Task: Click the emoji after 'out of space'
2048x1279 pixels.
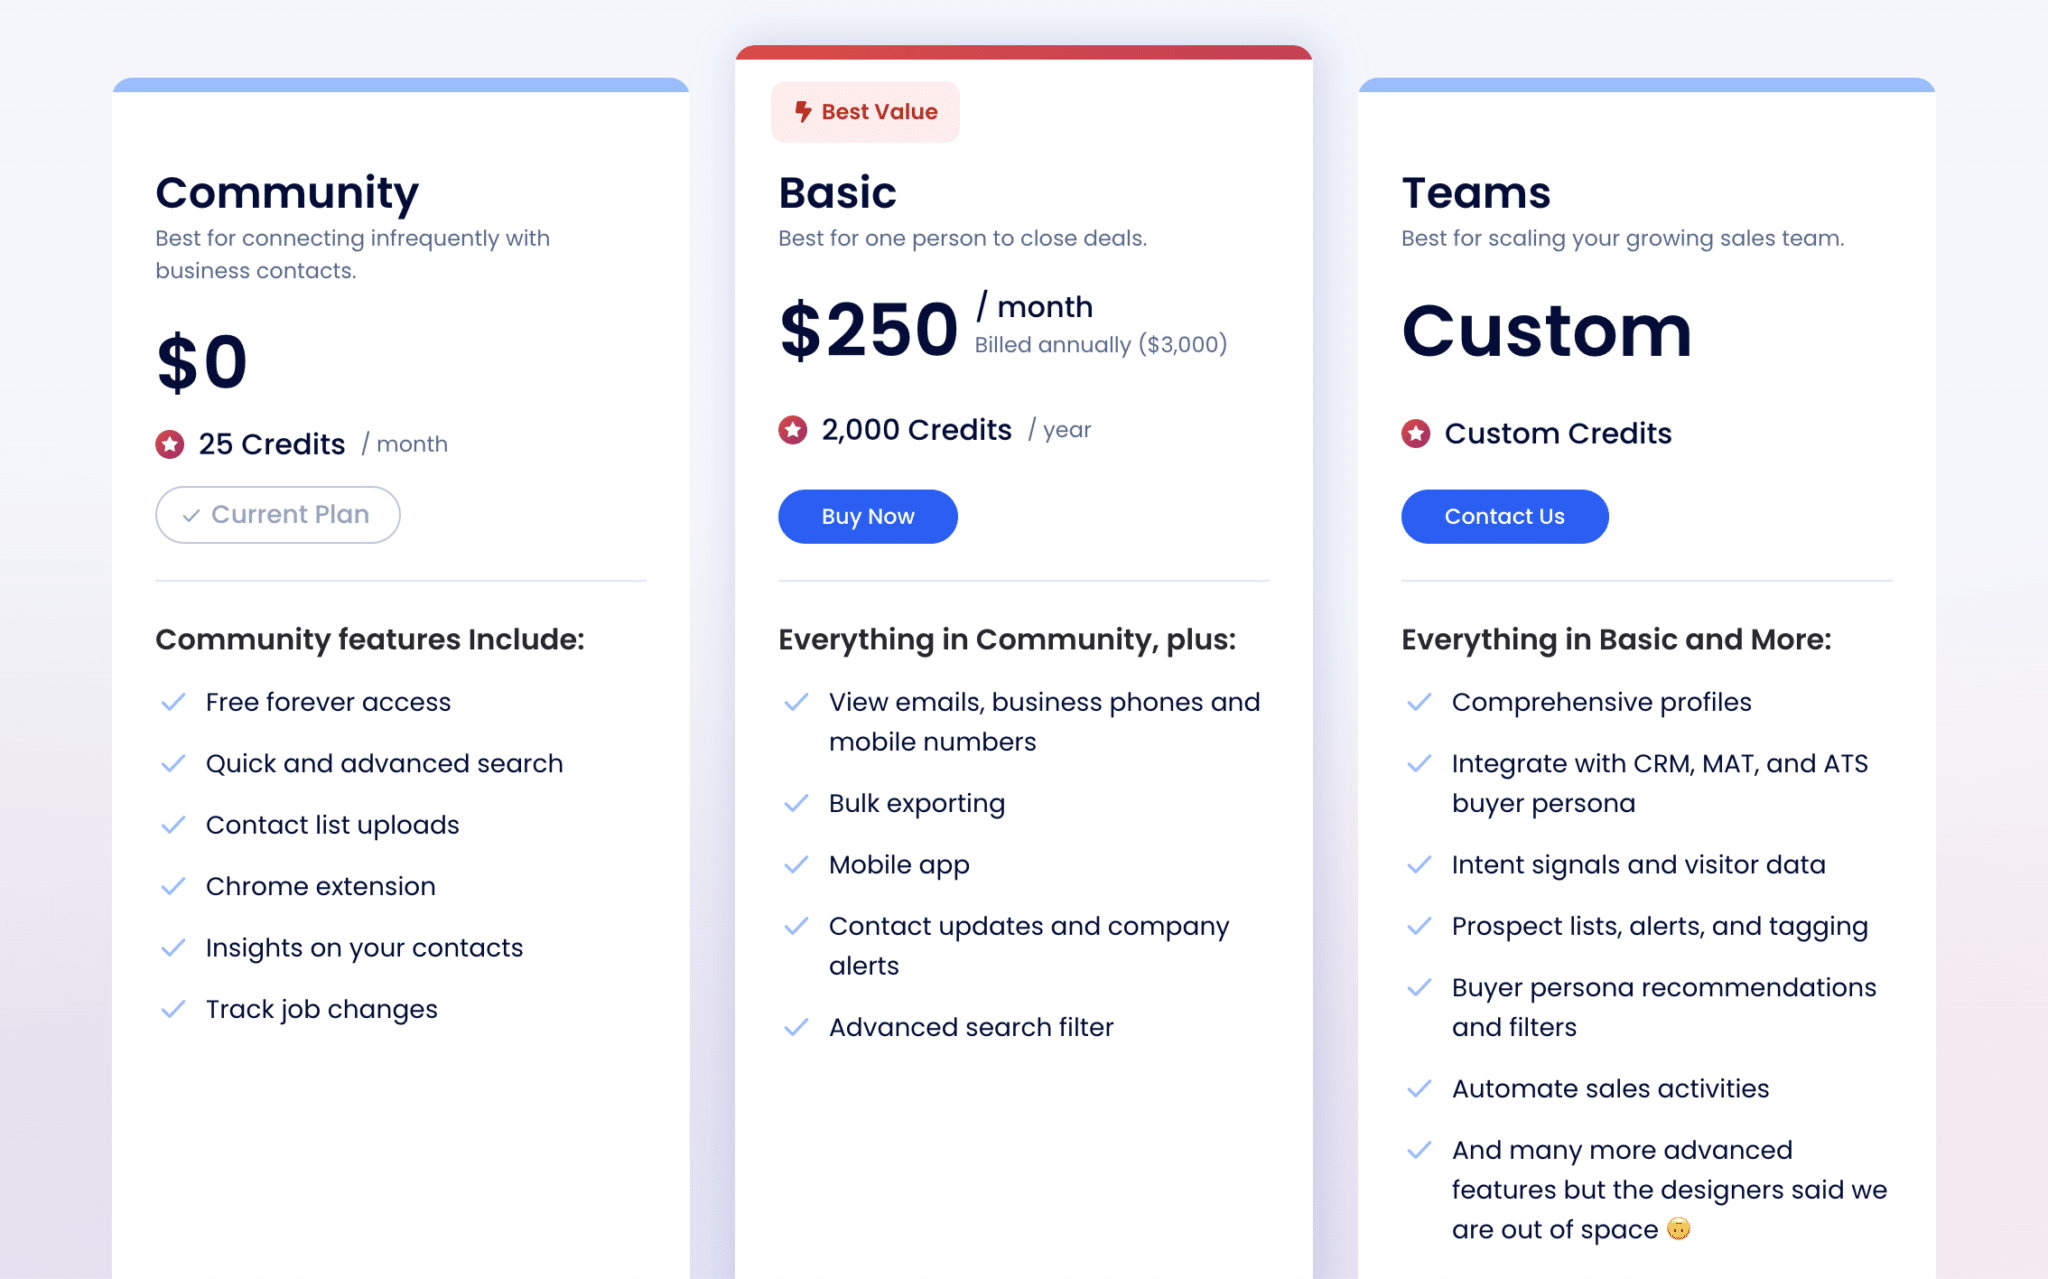Action: coord(1678,1229)
